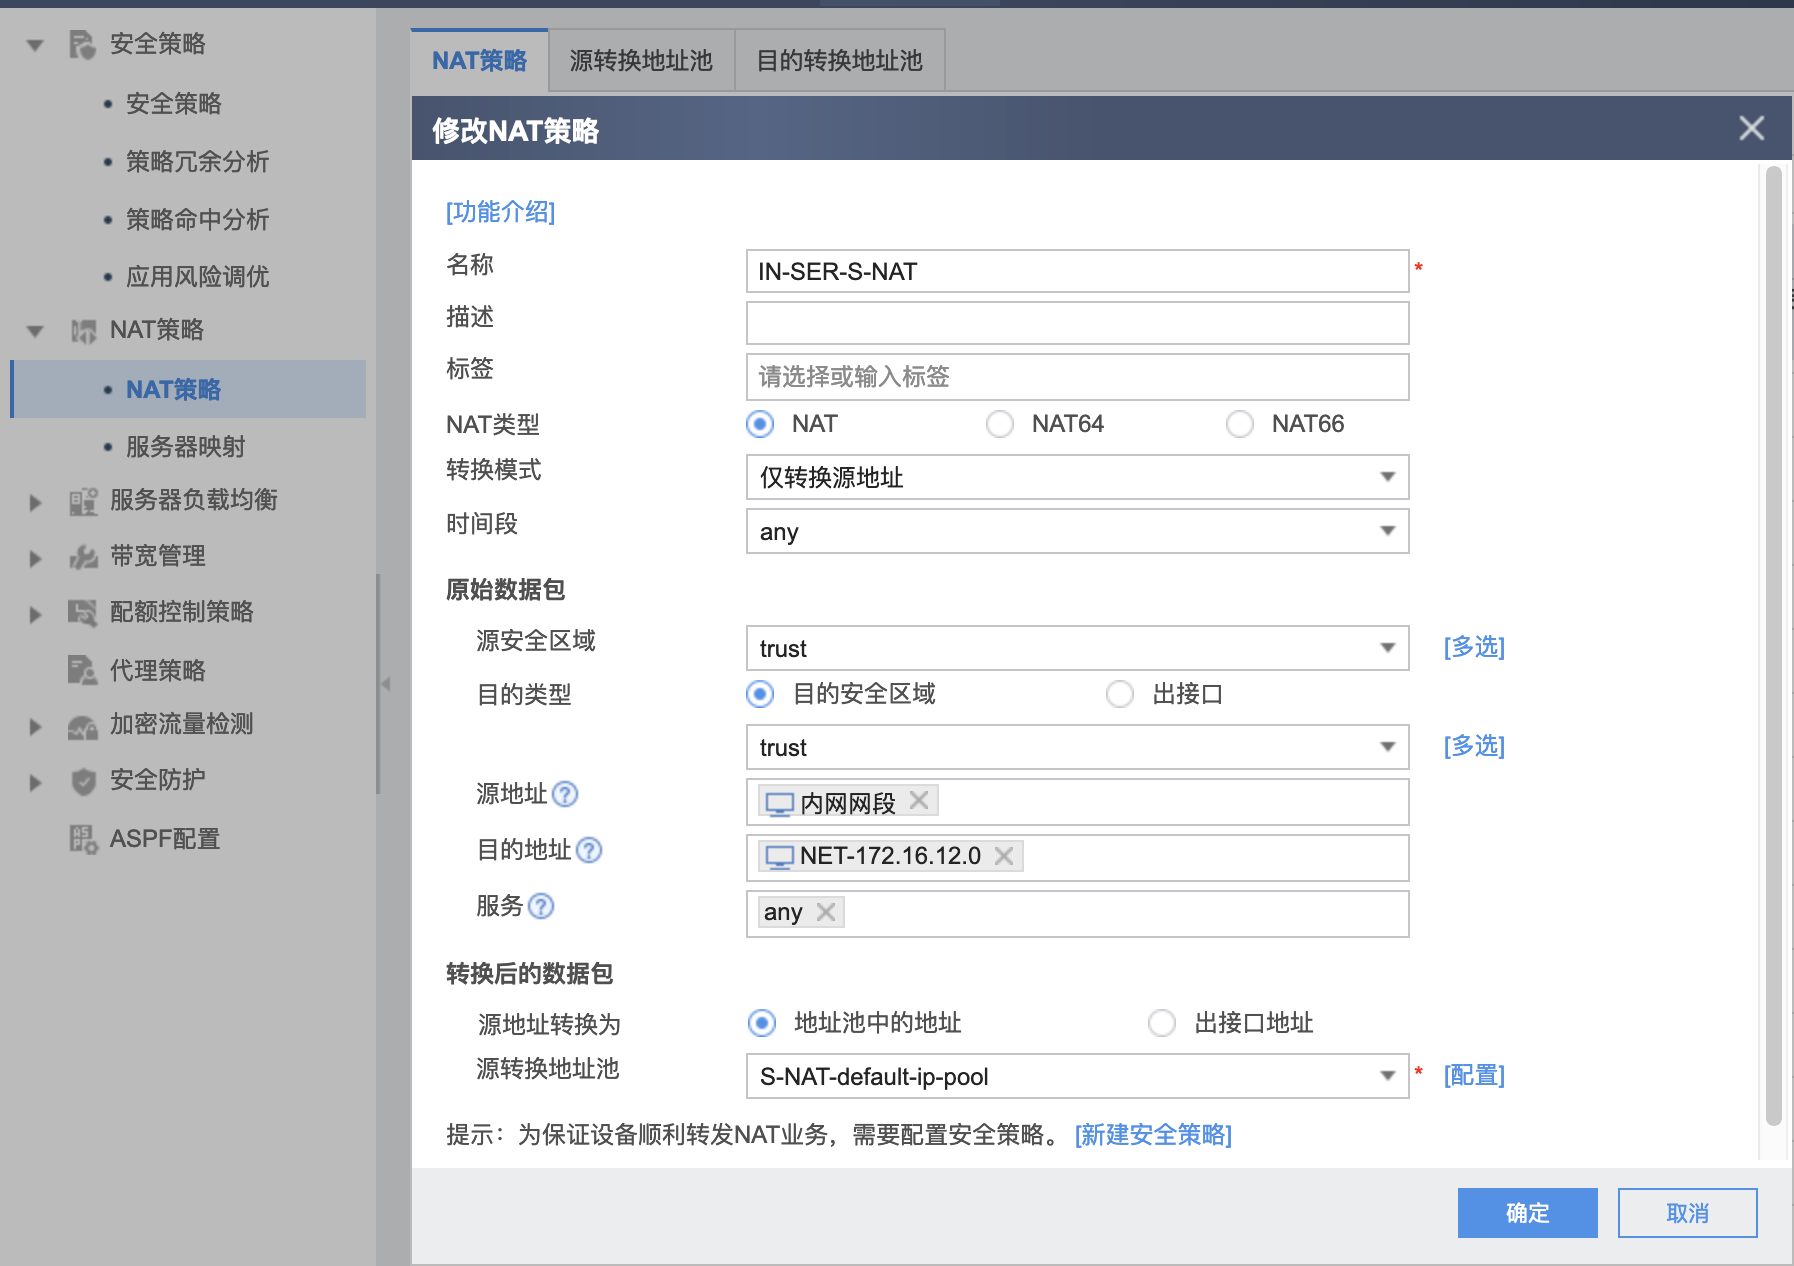
Task: Select 出接口地址 radio option
Action: (1162, 1023)
